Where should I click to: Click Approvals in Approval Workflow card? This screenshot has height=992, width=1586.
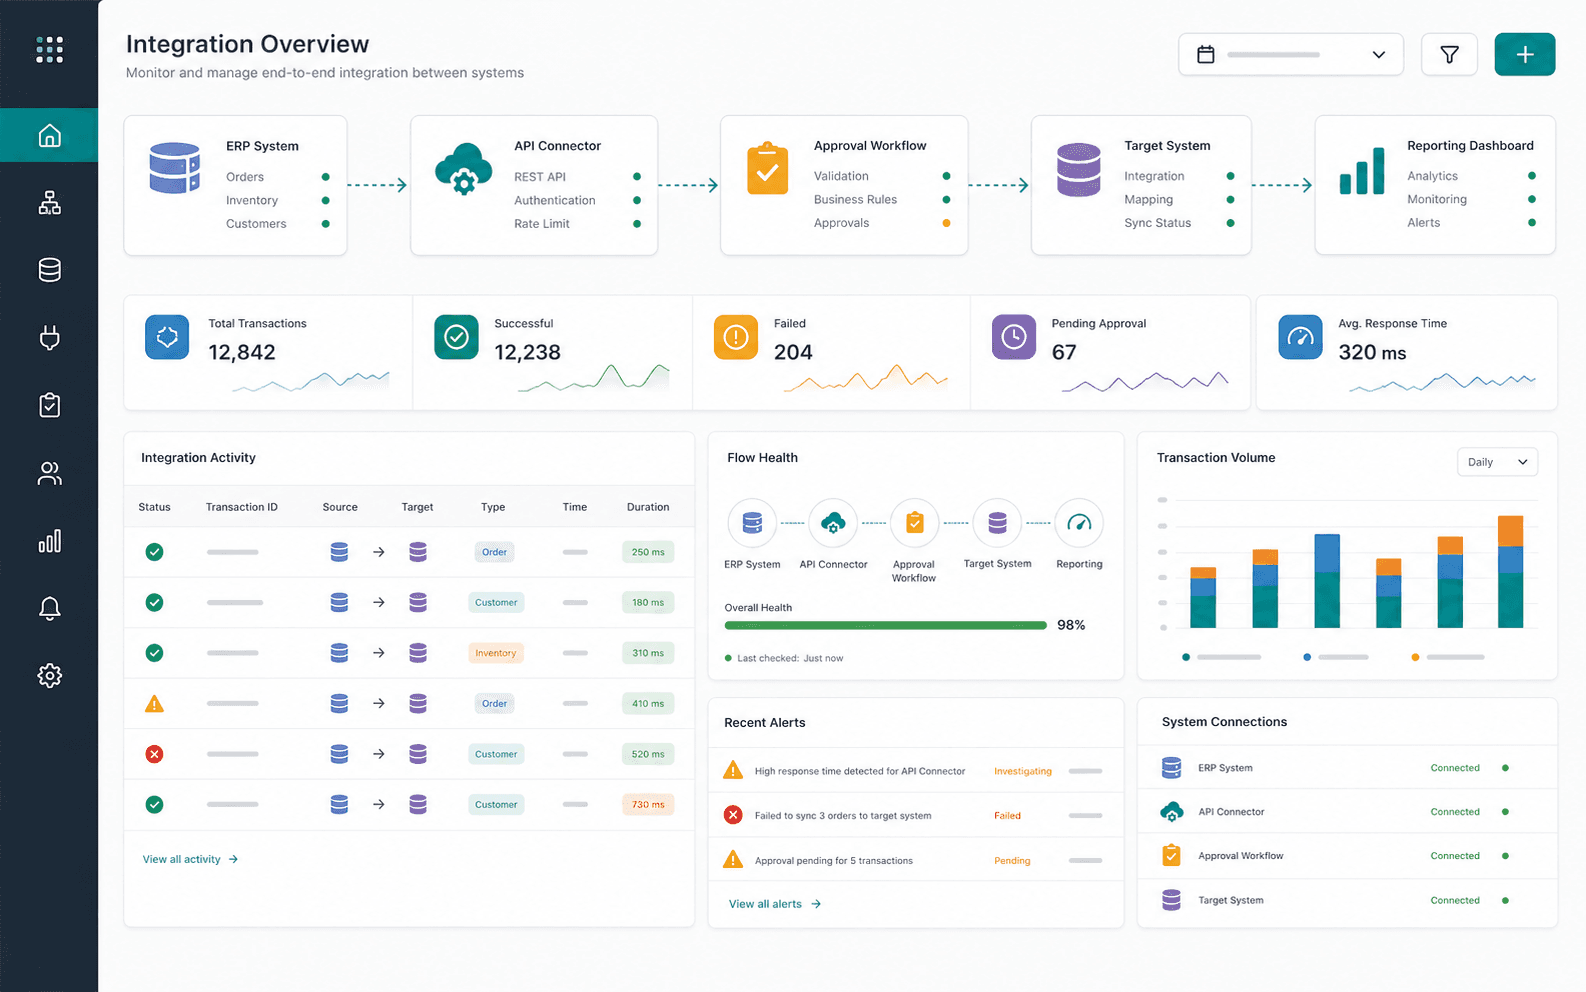point(841,223)
